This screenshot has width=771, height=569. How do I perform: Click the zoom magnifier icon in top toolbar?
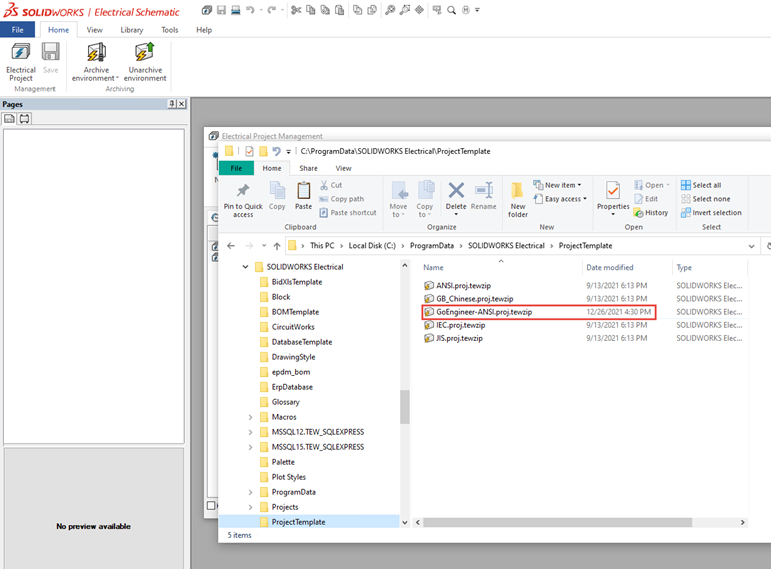click(390, 10)
